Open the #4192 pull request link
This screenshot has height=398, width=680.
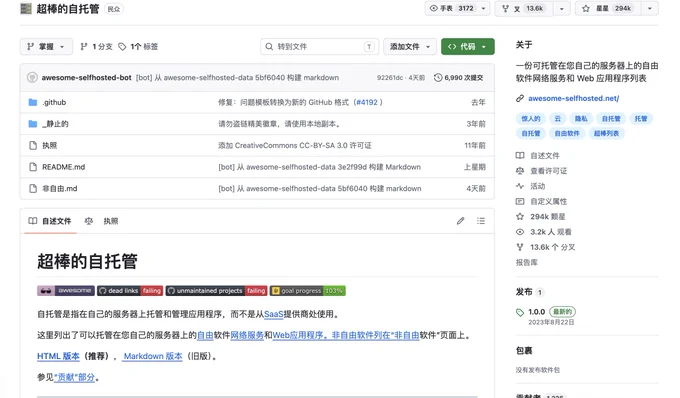point(366,102)
